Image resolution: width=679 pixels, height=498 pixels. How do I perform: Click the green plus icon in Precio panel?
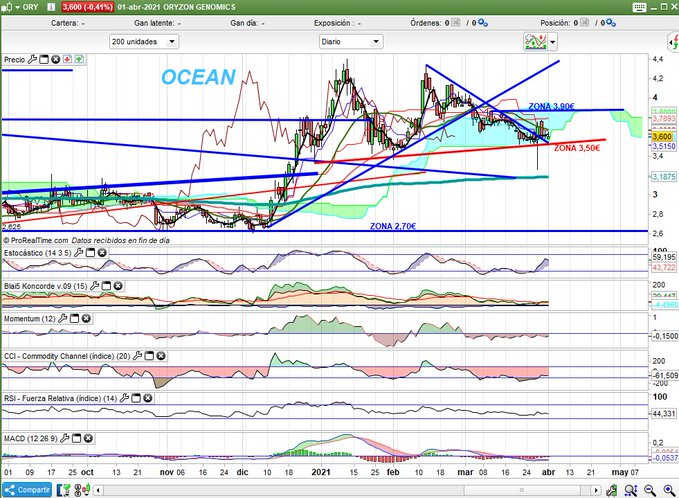tap(79, 59)
